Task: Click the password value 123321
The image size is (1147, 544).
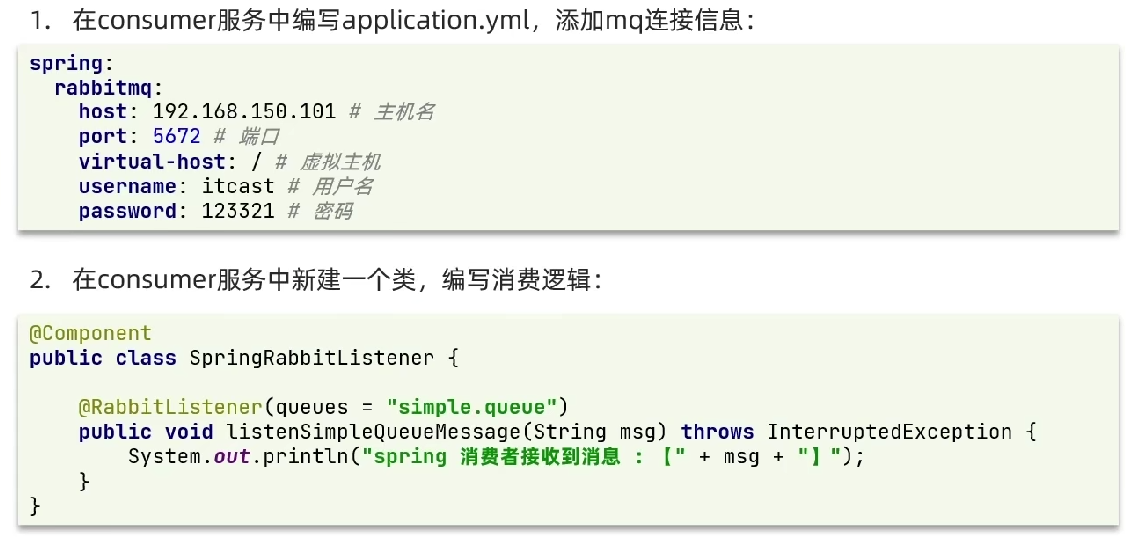Action: pos(237,211)
